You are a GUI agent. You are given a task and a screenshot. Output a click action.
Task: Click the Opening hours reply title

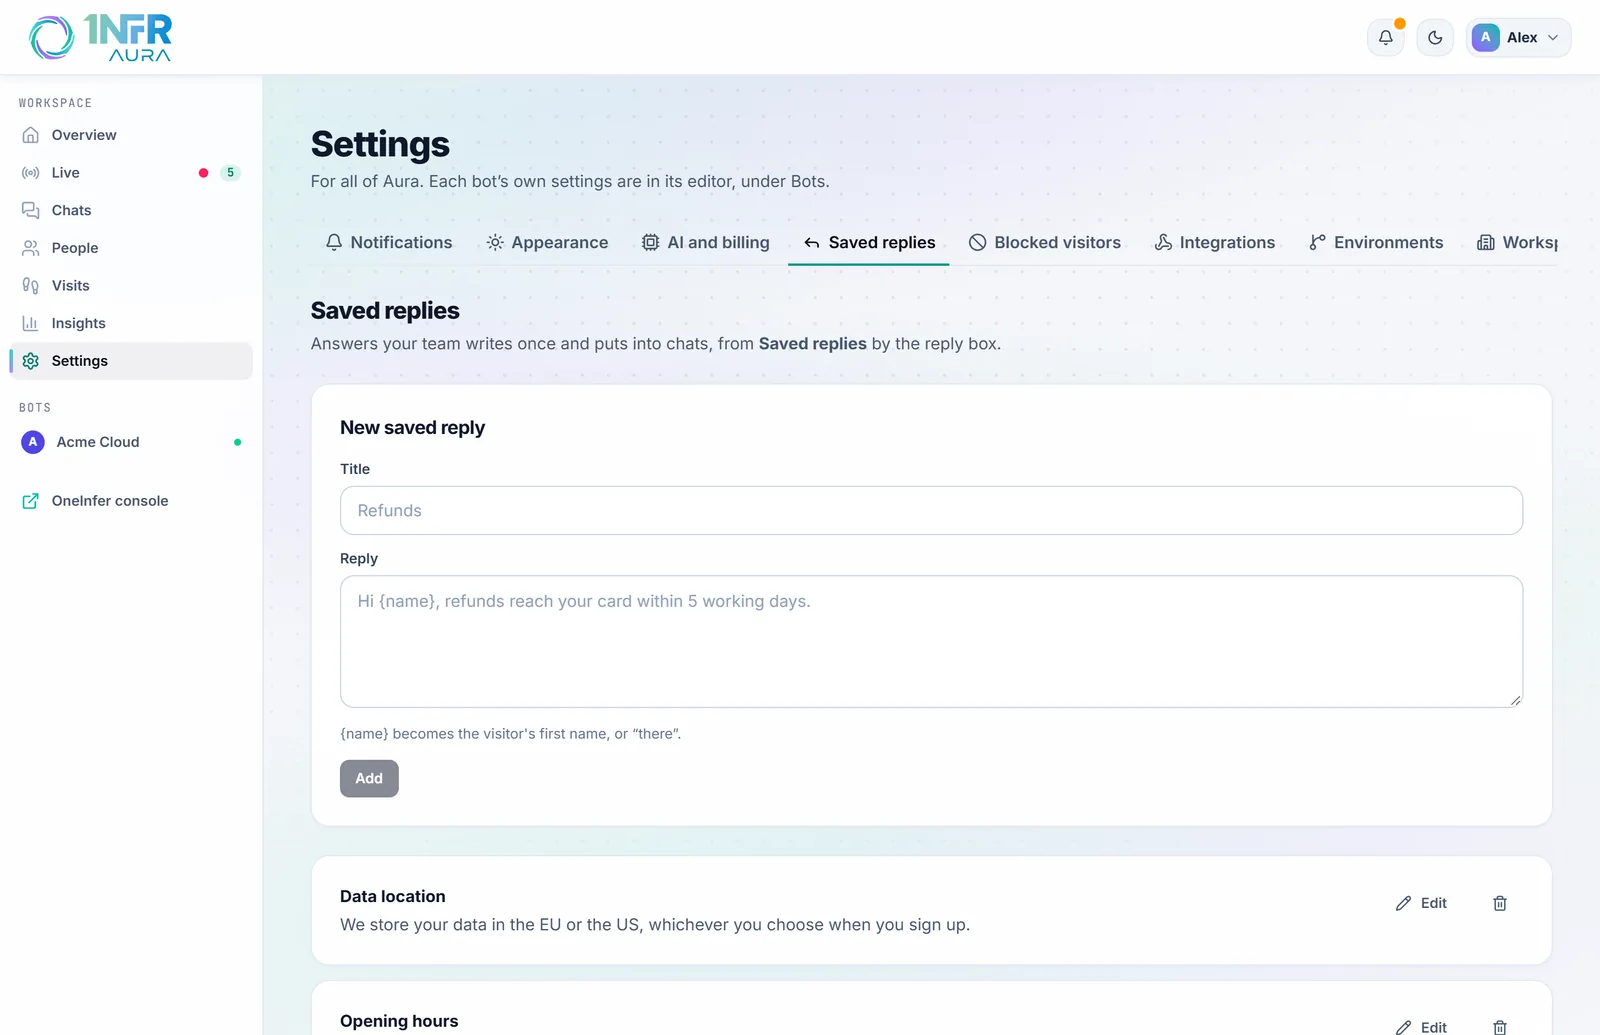(x=399, y=1021)
